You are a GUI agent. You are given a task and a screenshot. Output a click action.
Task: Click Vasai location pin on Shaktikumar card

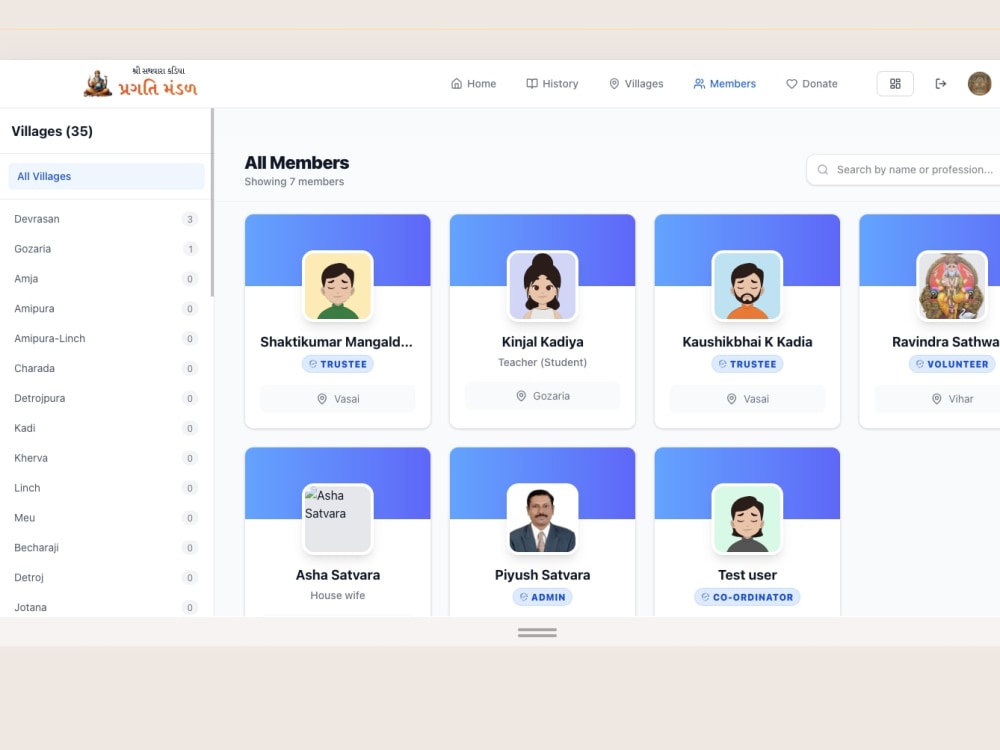click(x=322, y=399)
